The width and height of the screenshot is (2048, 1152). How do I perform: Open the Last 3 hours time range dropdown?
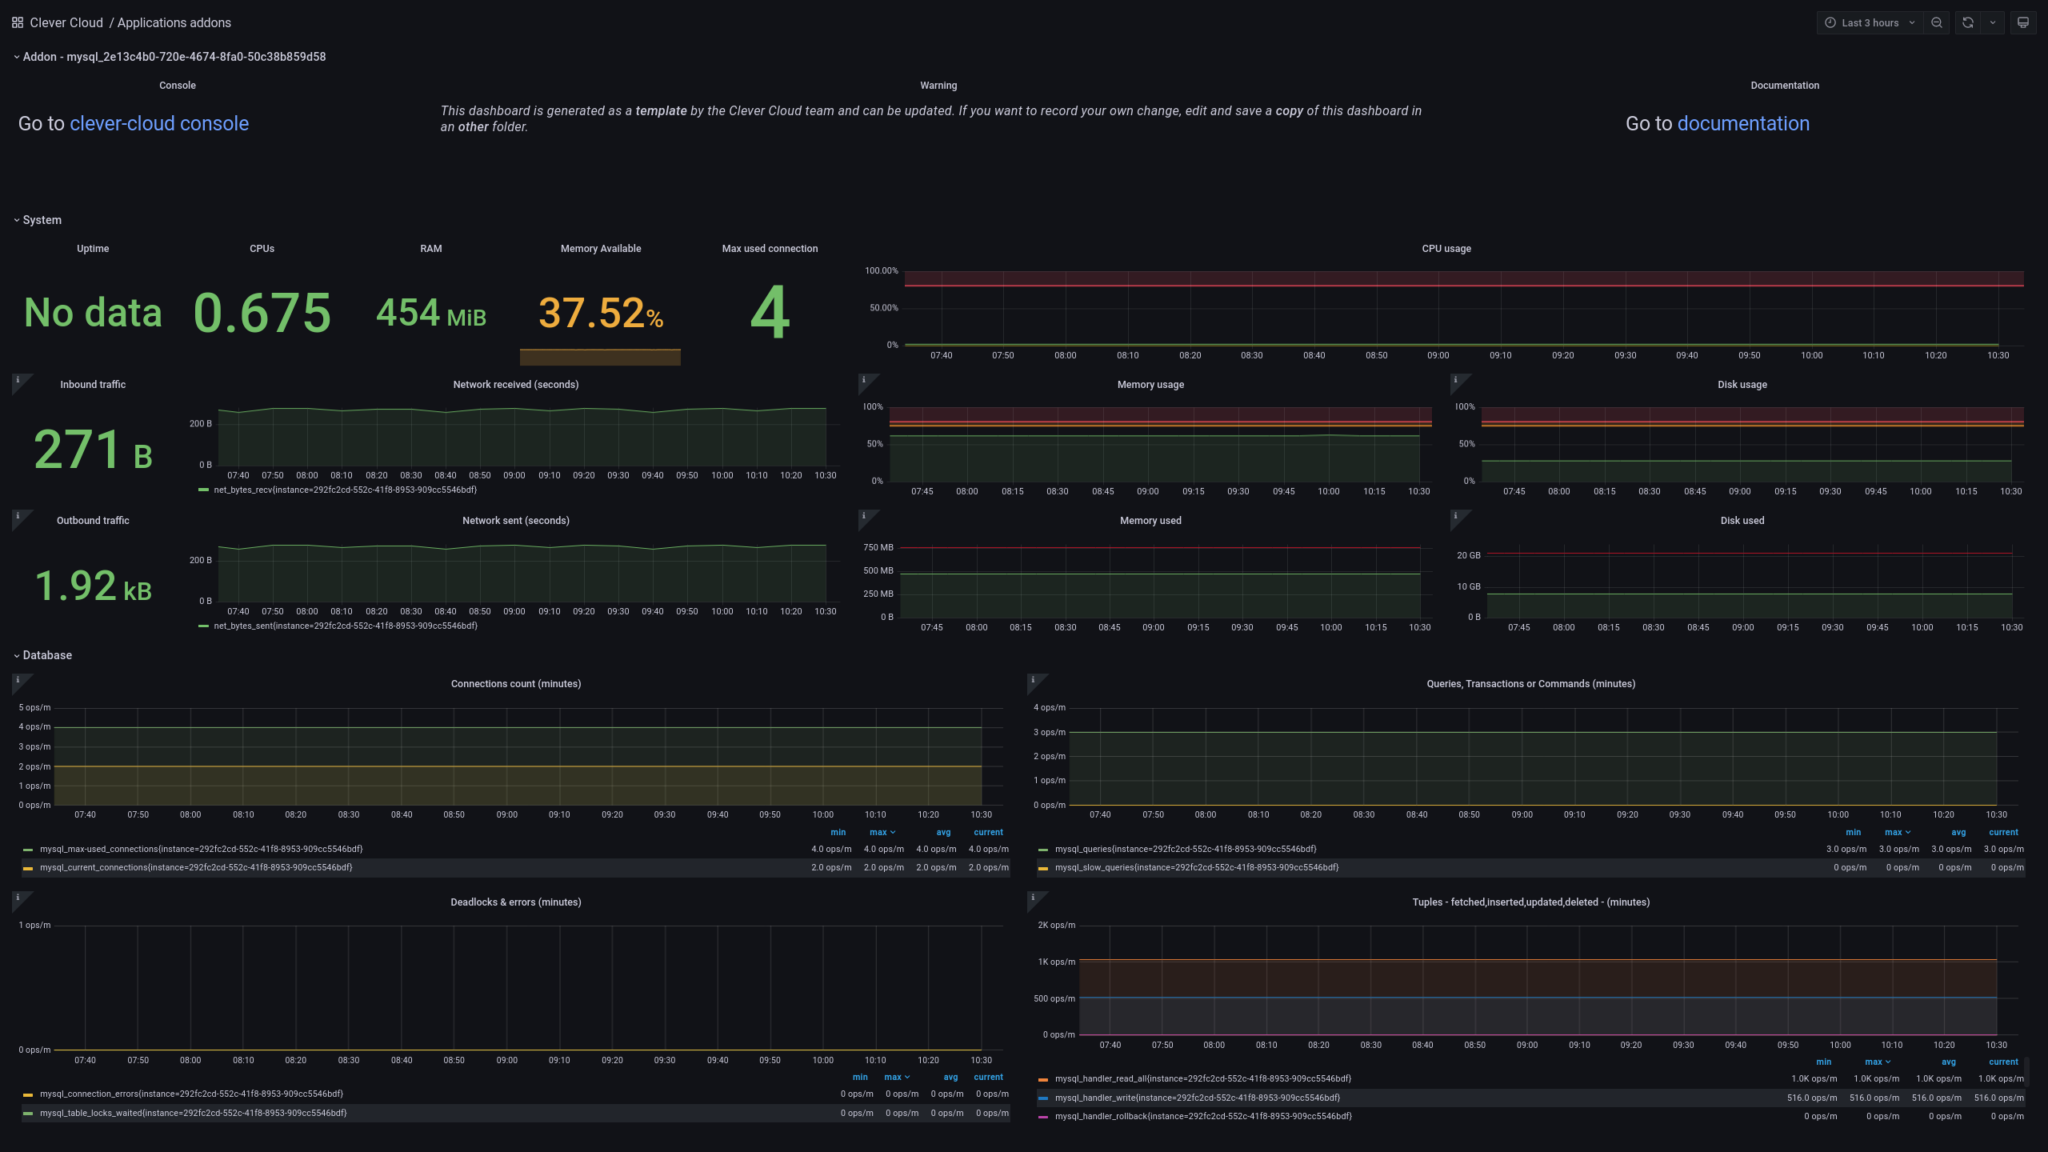[1868, 22]
